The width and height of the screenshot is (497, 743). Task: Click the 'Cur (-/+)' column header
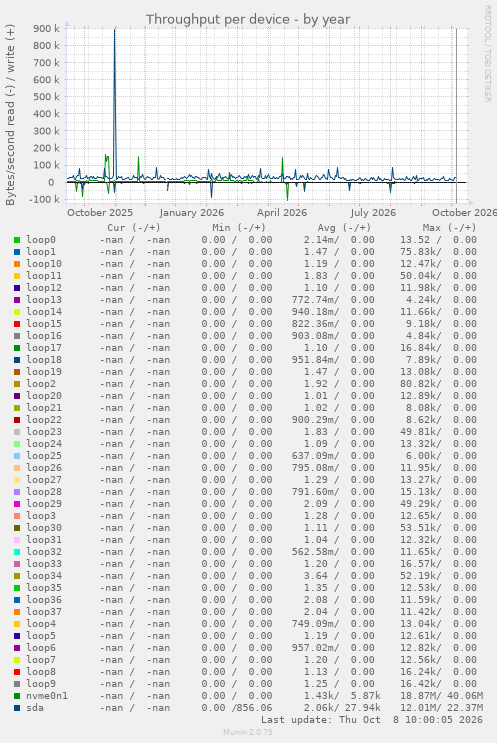click(134, 228)
